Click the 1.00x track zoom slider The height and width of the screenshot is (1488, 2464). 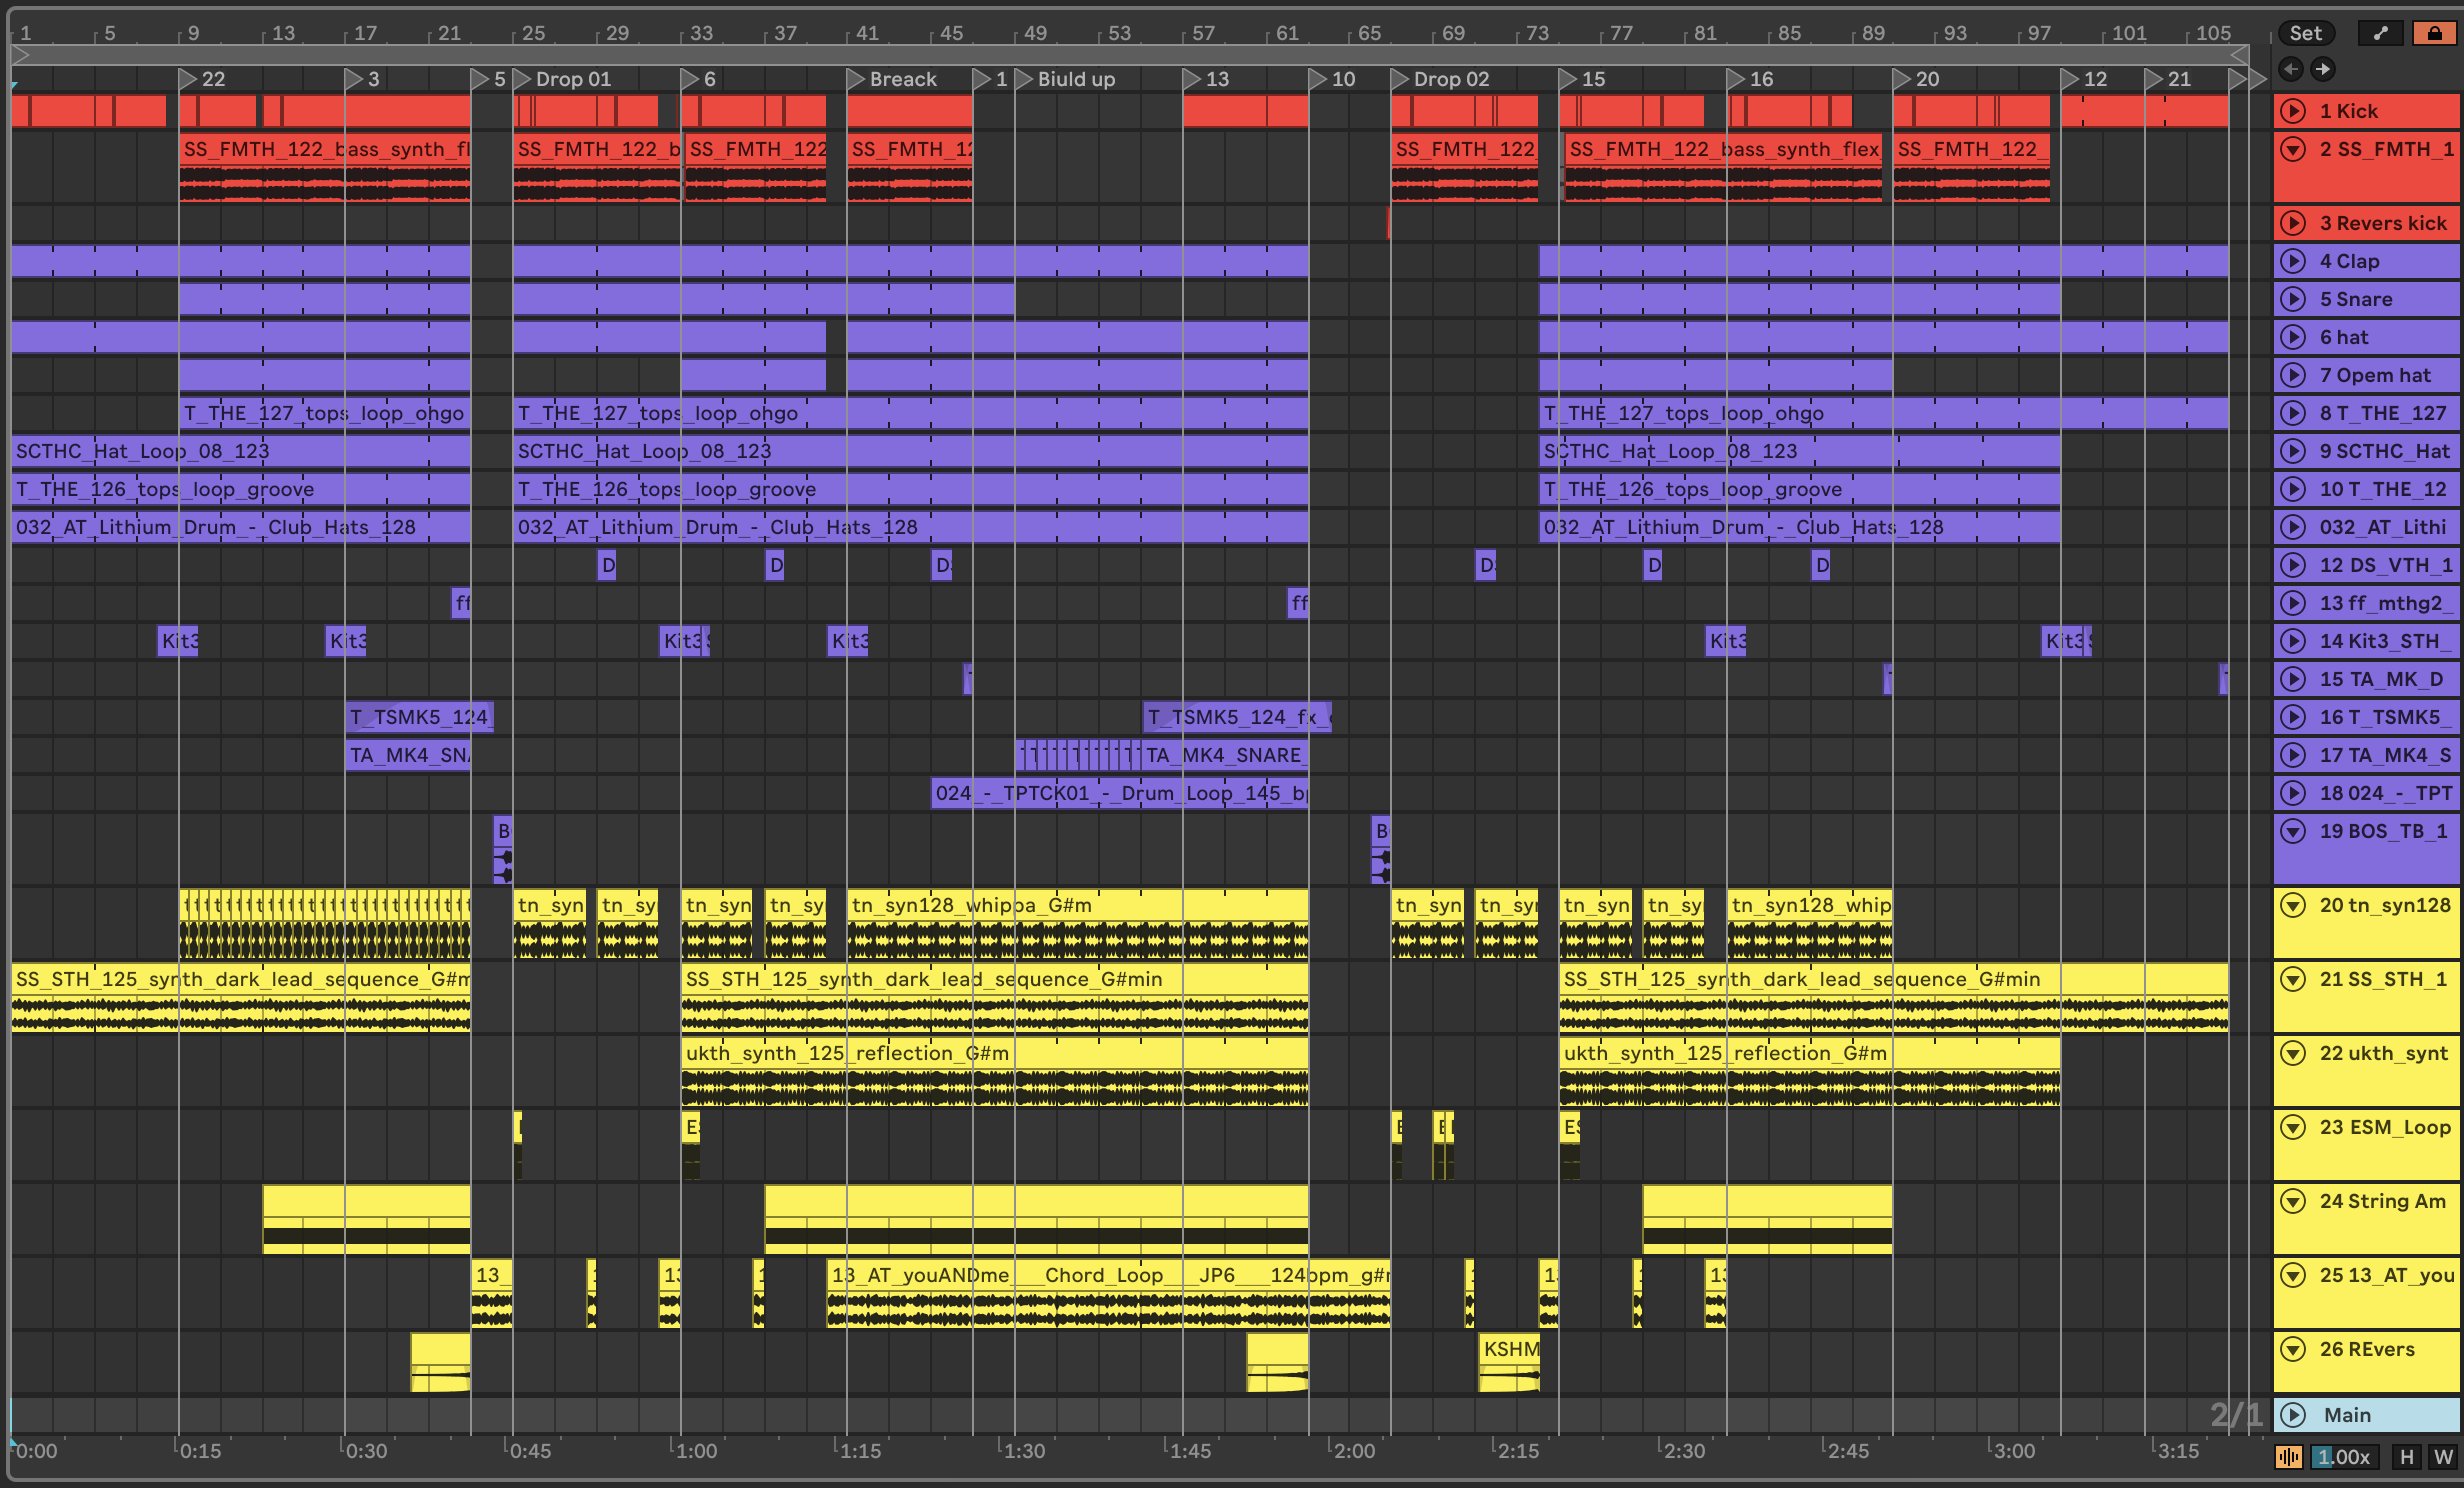[x=2343, y=1457]
